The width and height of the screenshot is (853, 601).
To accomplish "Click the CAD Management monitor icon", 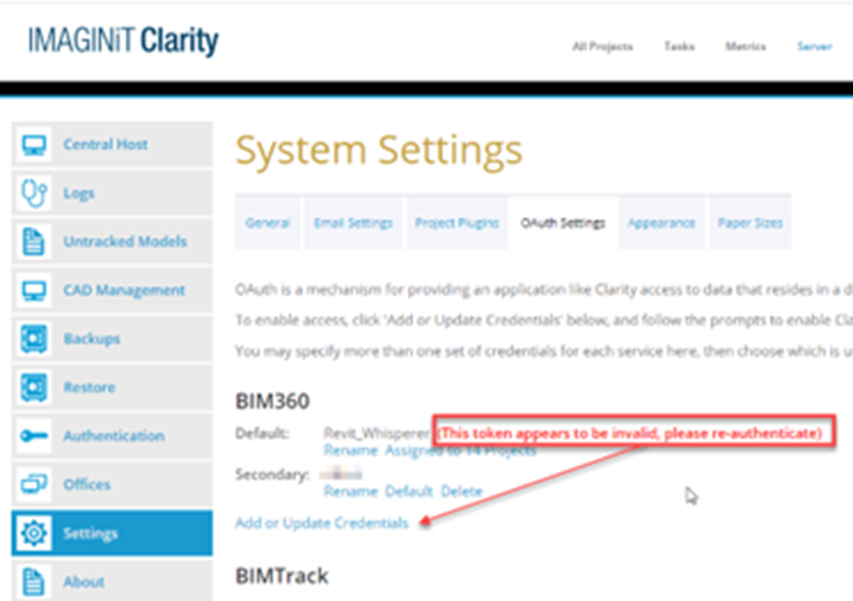I will [x=34, y=290].
